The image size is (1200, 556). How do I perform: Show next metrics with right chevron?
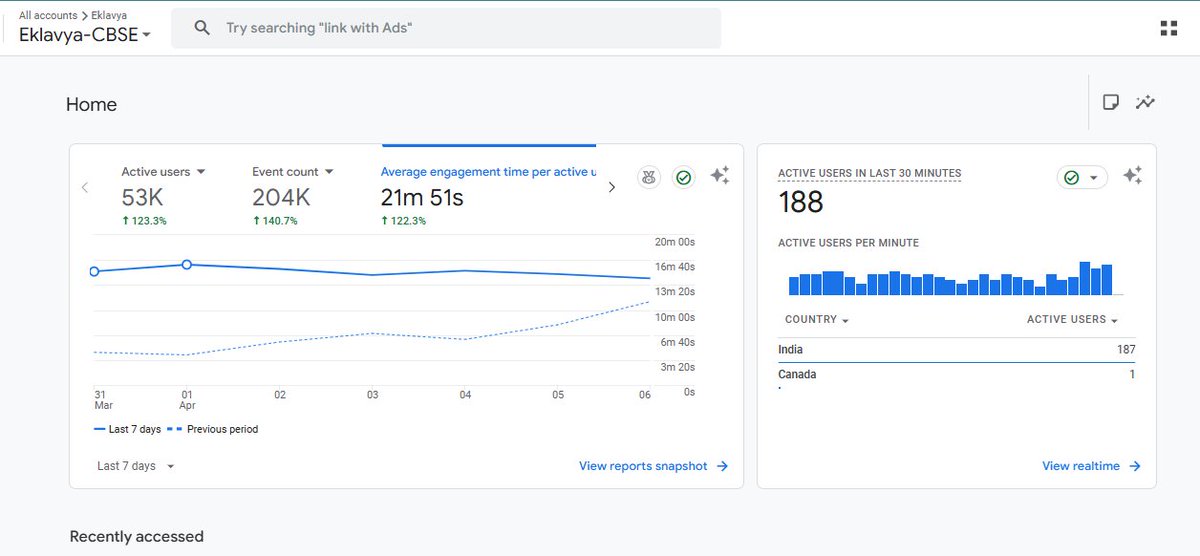click(612, 187)
